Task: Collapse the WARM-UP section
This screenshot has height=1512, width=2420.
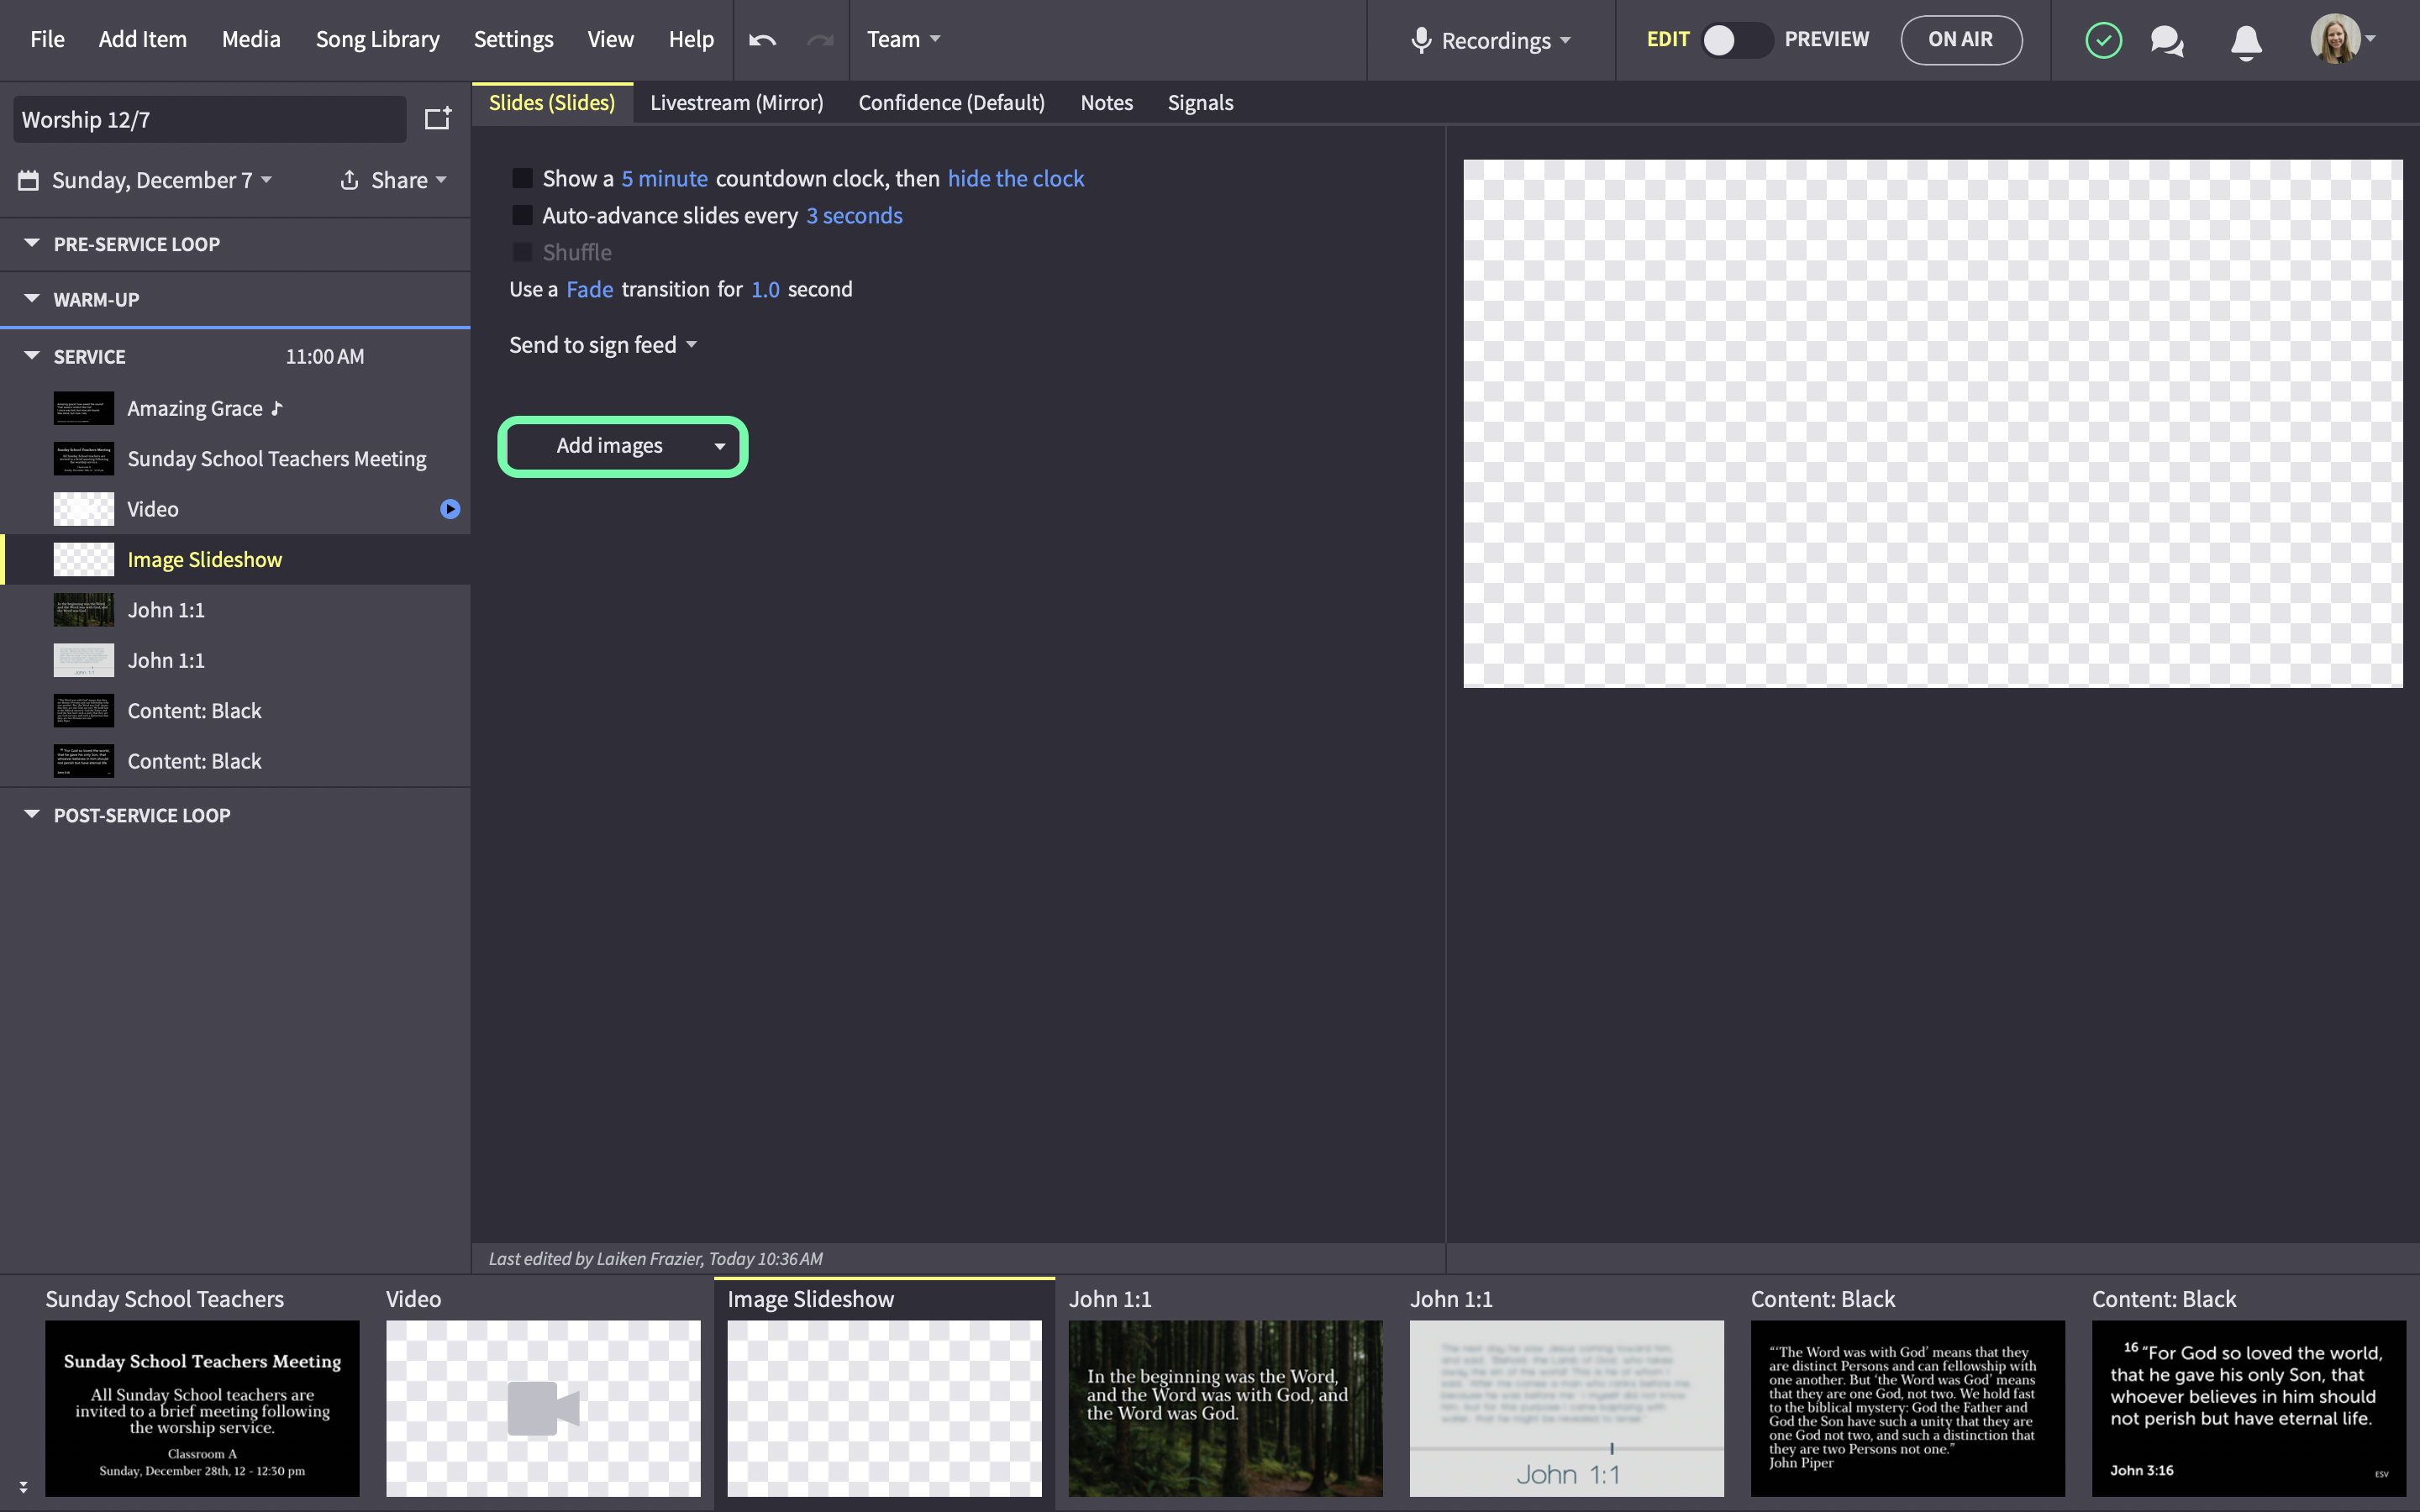Action: pos(32,298)
